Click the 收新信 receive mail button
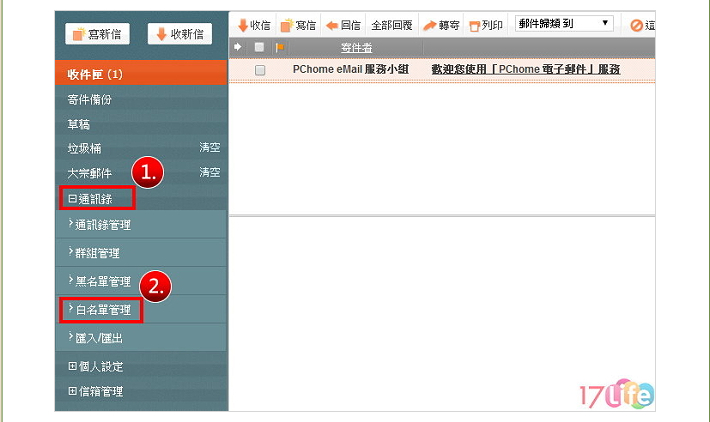Image resolution: width=710 pixels, height=422 pixels. point(180,34)
